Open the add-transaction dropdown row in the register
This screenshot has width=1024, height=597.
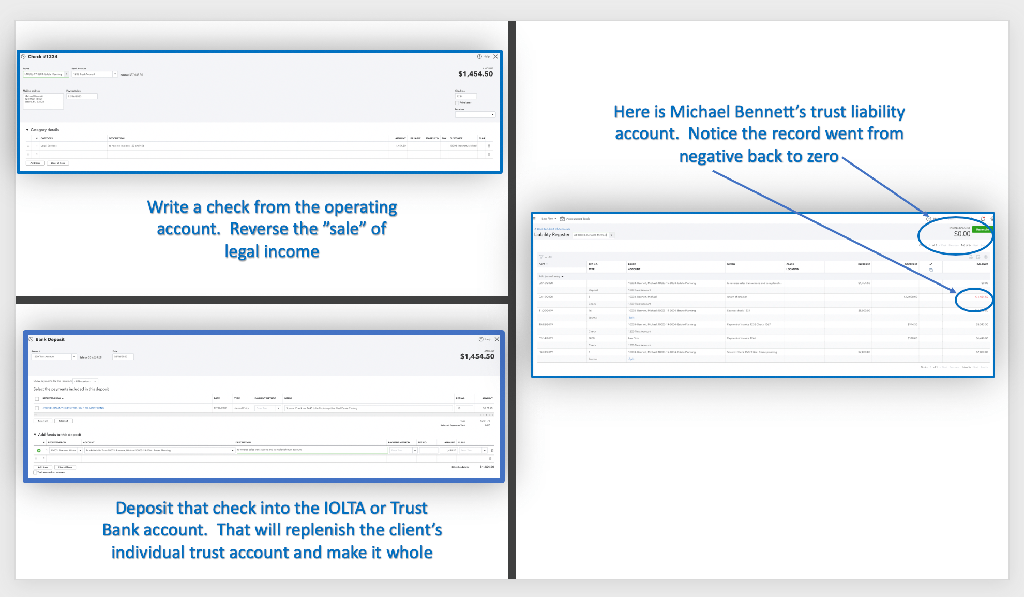click(x=551, y=276)
